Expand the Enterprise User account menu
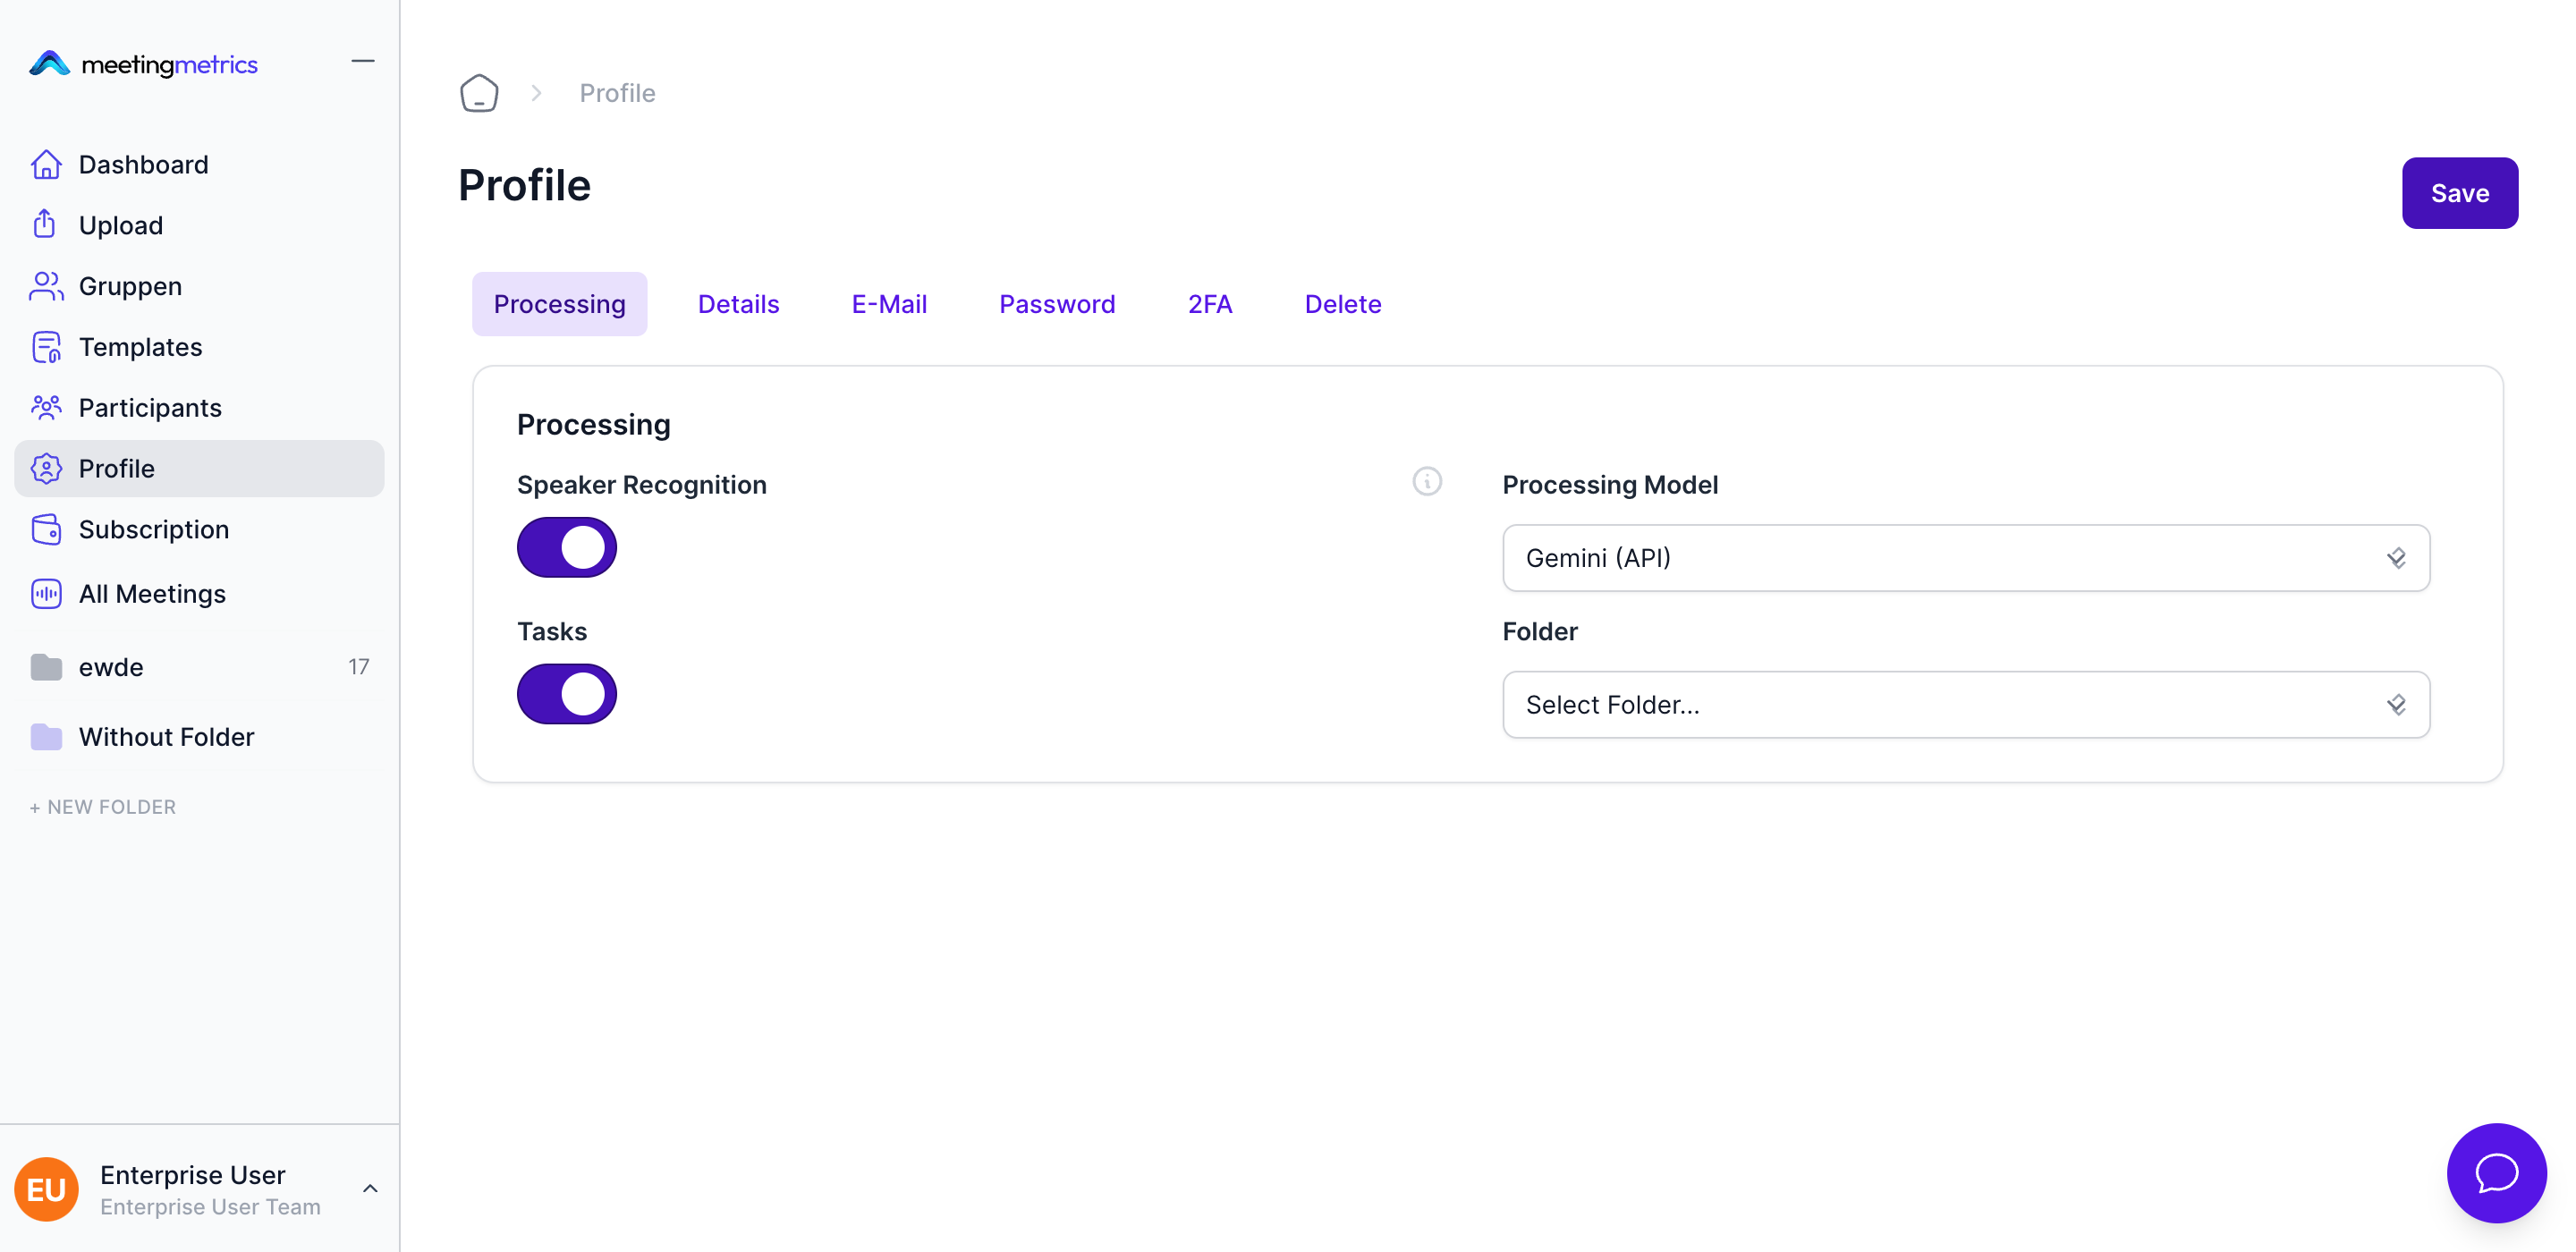This screenshot has width=2576, height=1252. 369,1188
